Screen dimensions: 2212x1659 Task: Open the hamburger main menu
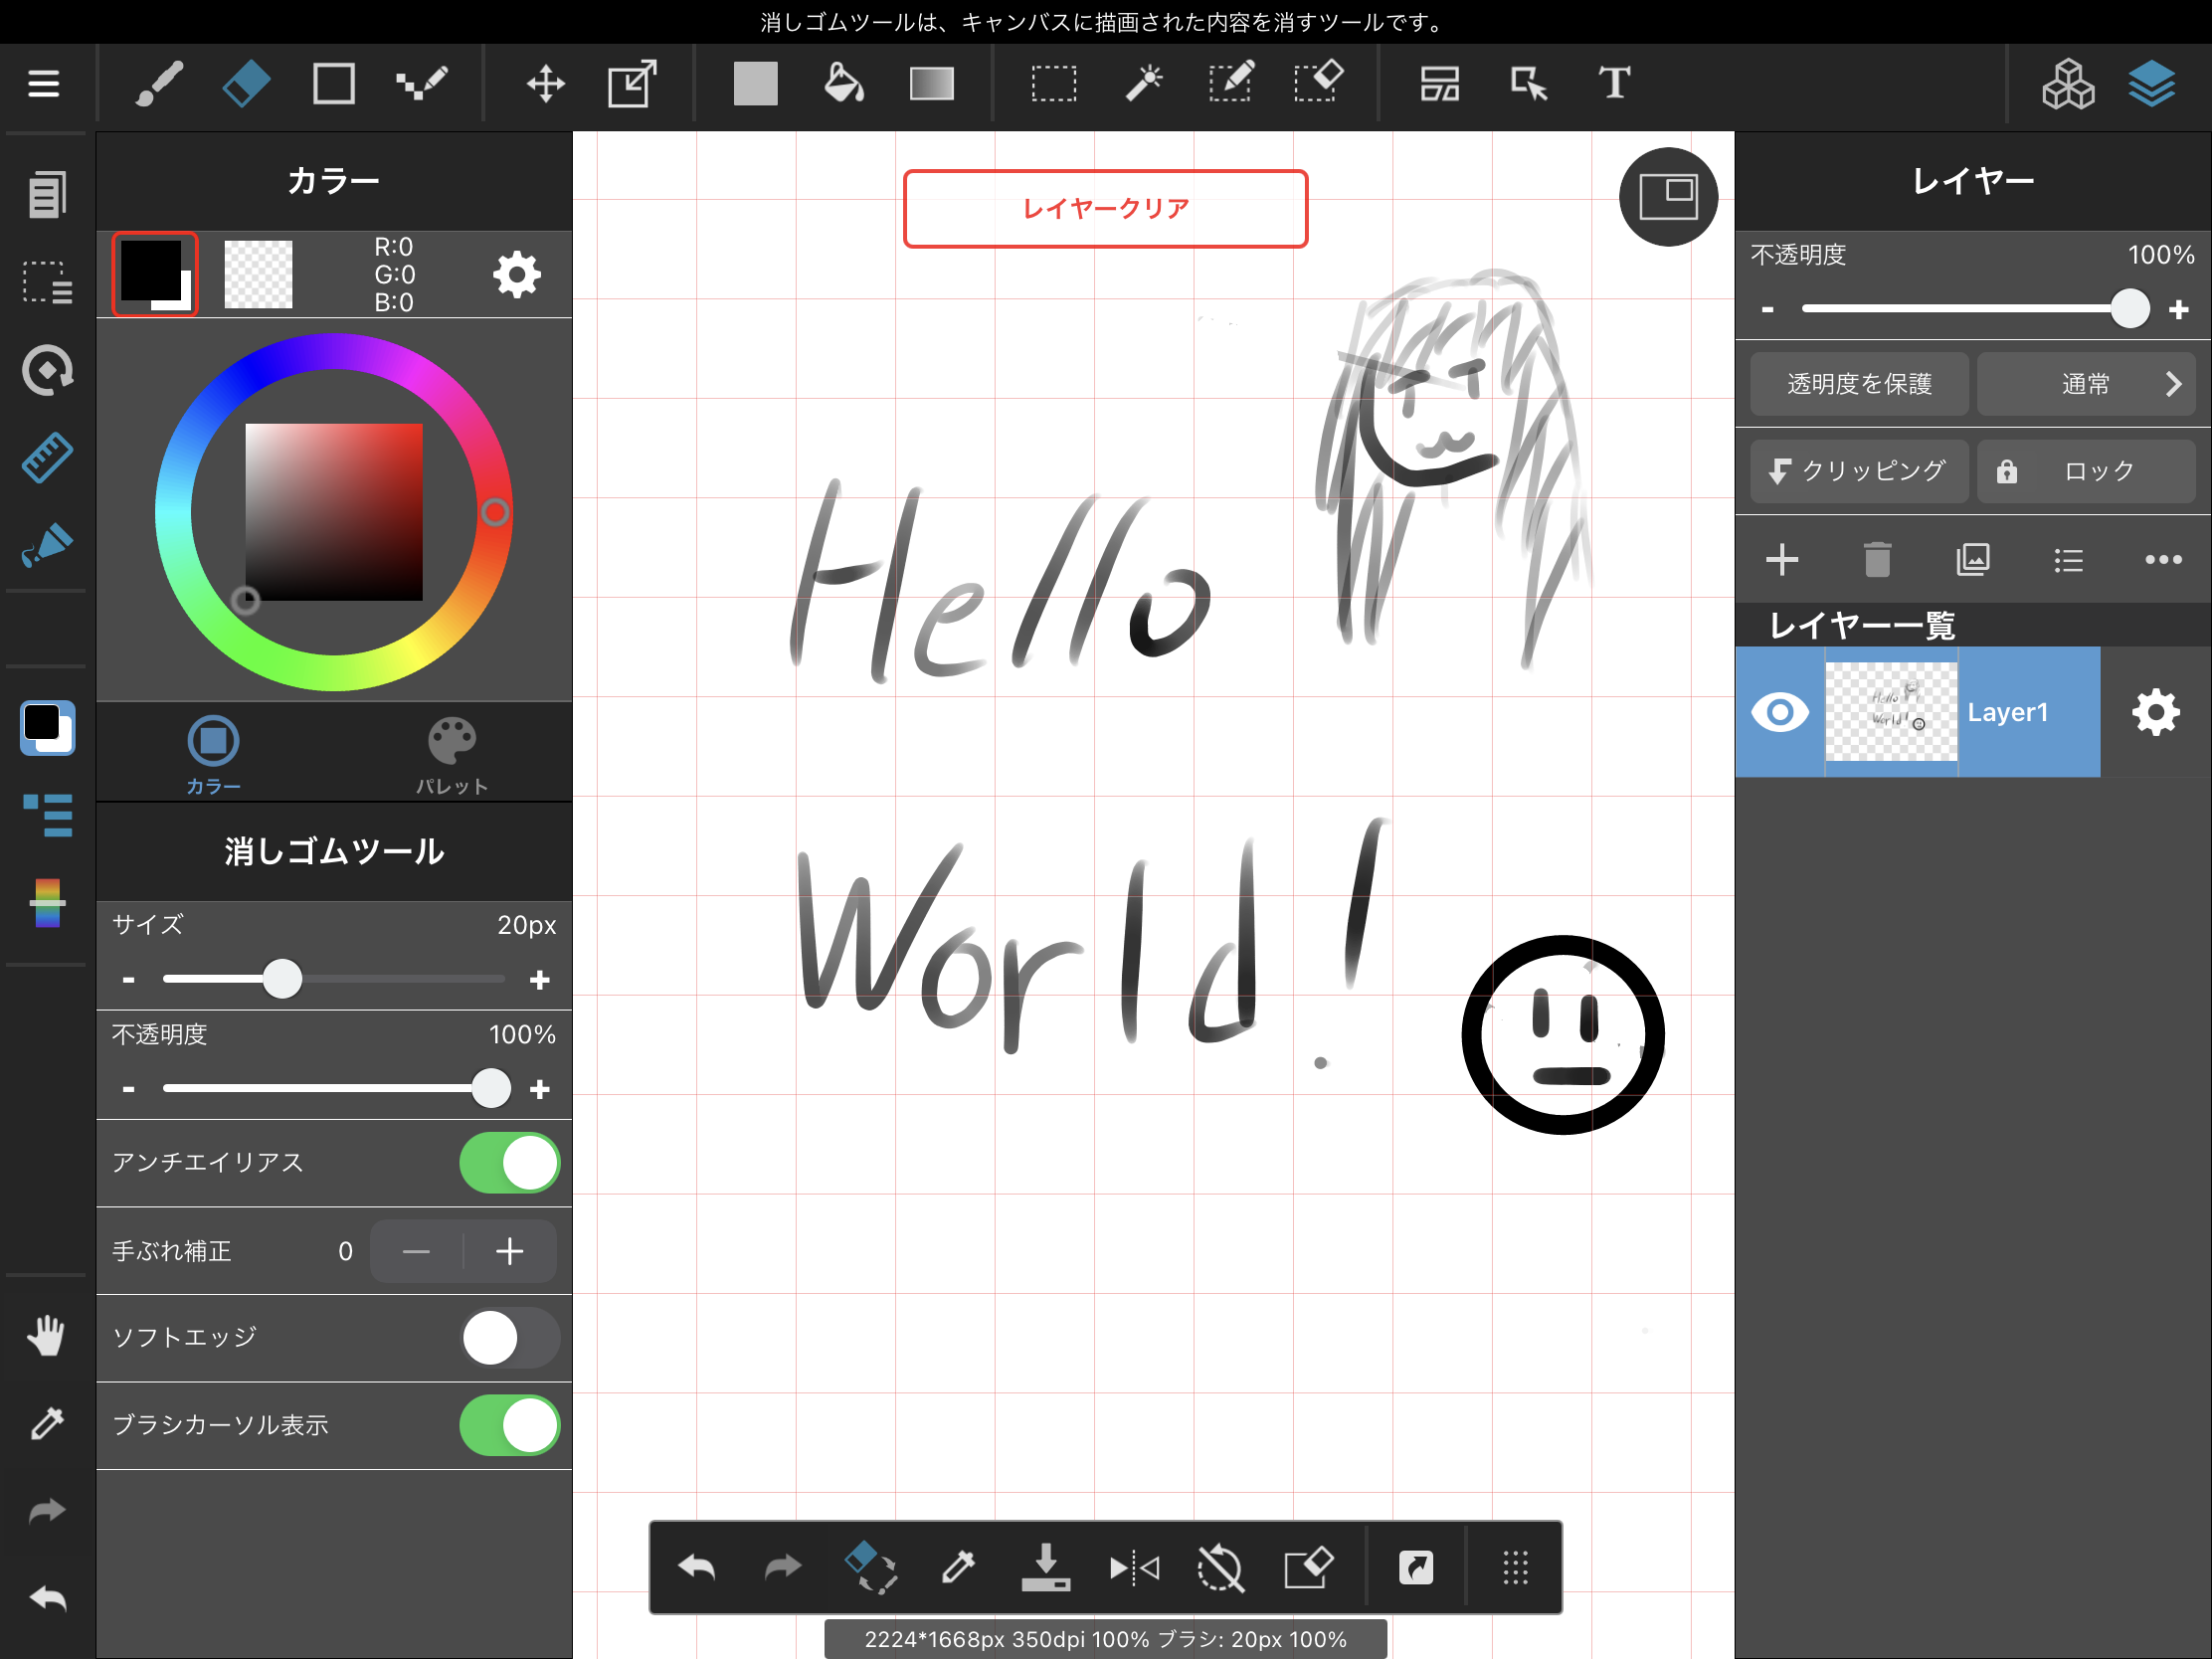point(44,84)
